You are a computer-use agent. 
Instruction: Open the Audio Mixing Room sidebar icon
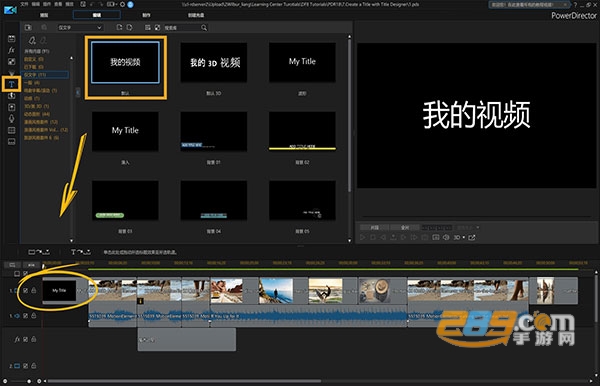(x=11, y=107)
